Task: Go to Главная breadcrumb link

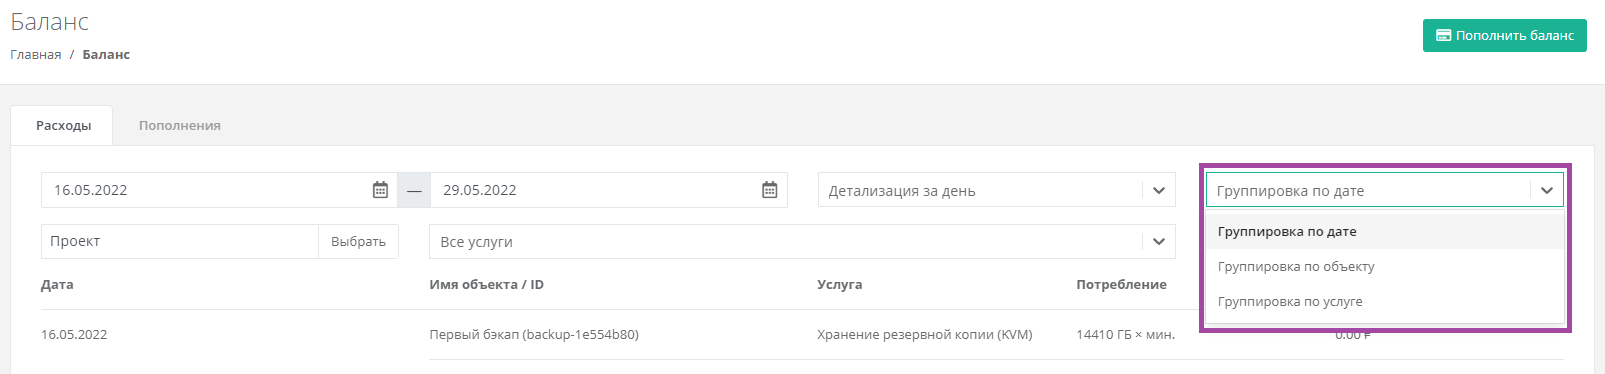Action: pyautogui.click(x=36, y=54)
